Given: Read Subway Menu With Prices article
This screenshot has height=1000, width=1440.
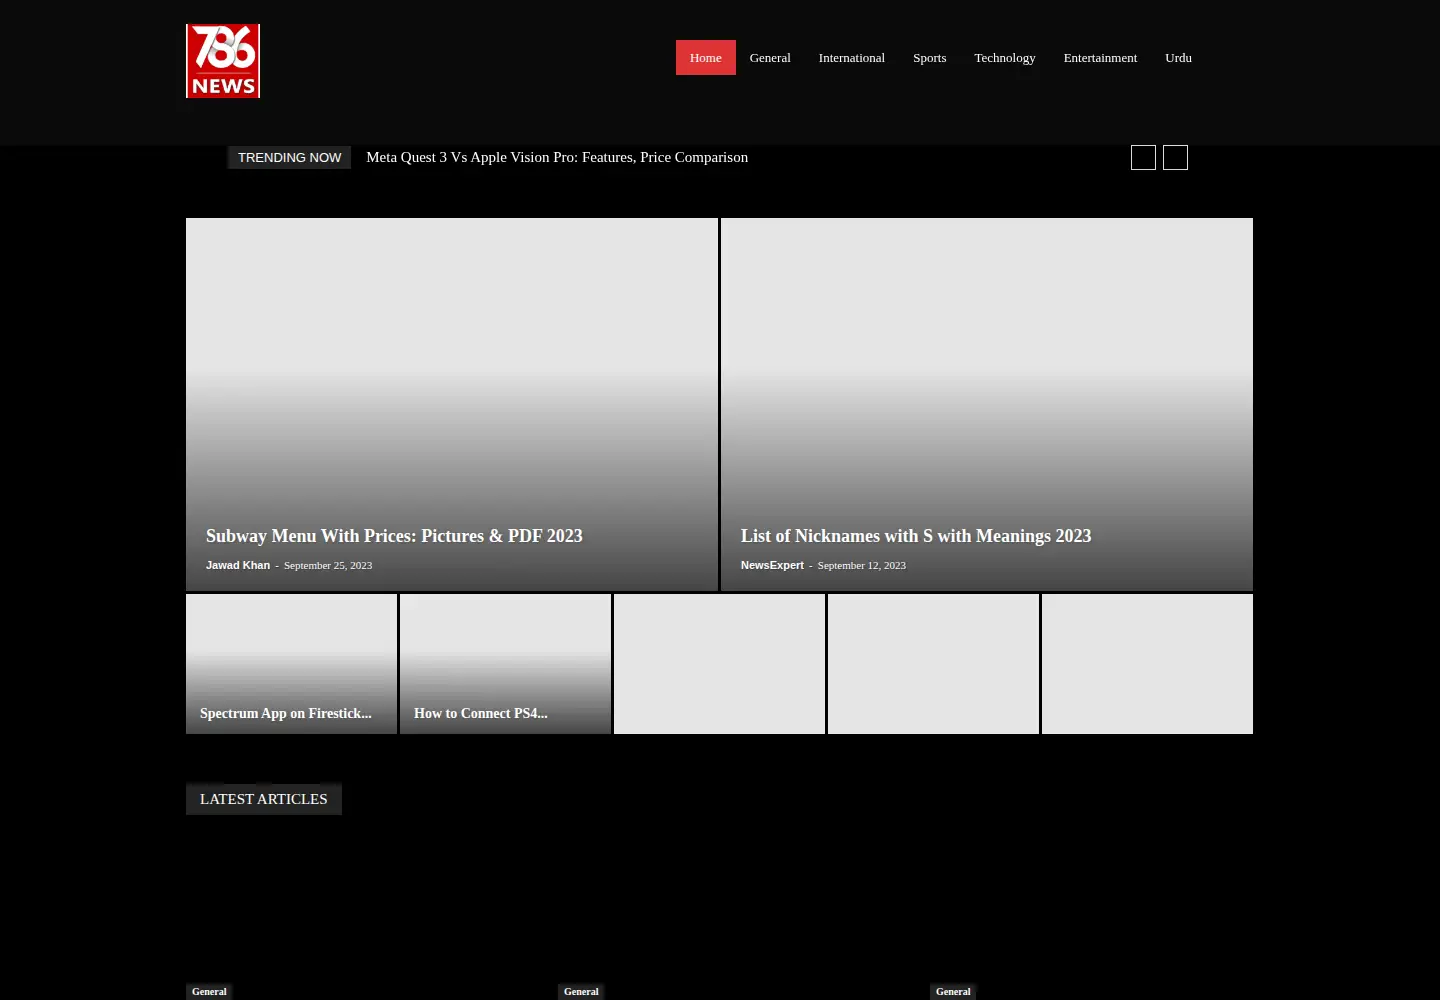Looking at the screenshot, I should click(394, 536).
